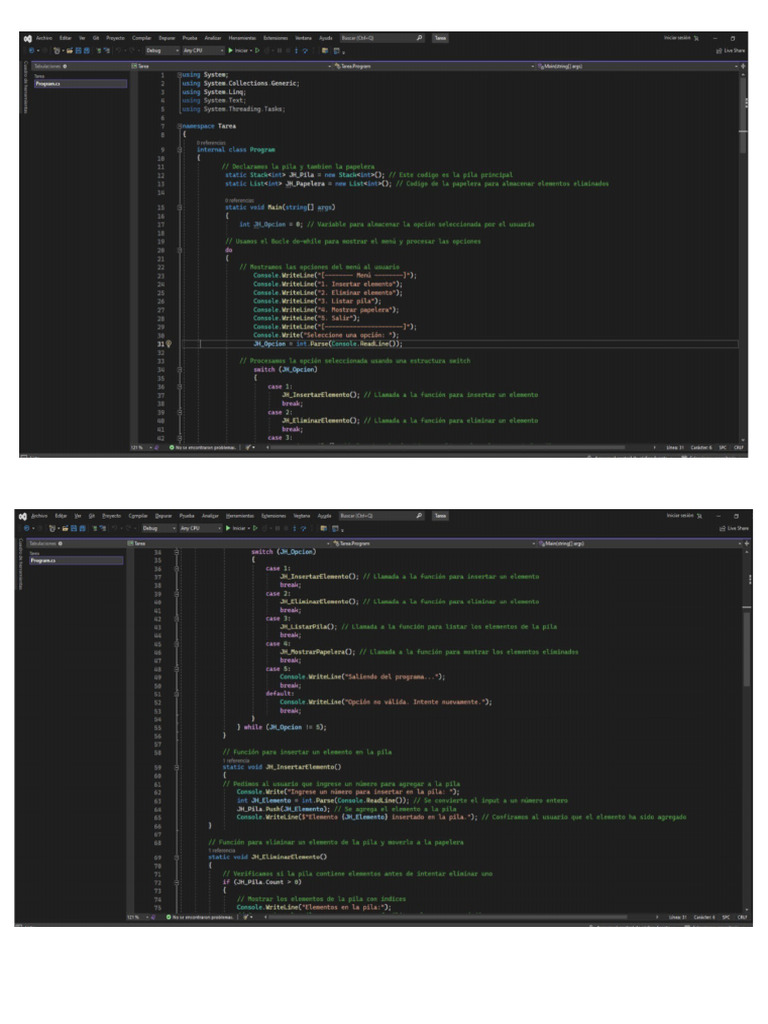Collapse the internal class Program block
Screen dimensions: 768x1024
(x=177, y=149)
